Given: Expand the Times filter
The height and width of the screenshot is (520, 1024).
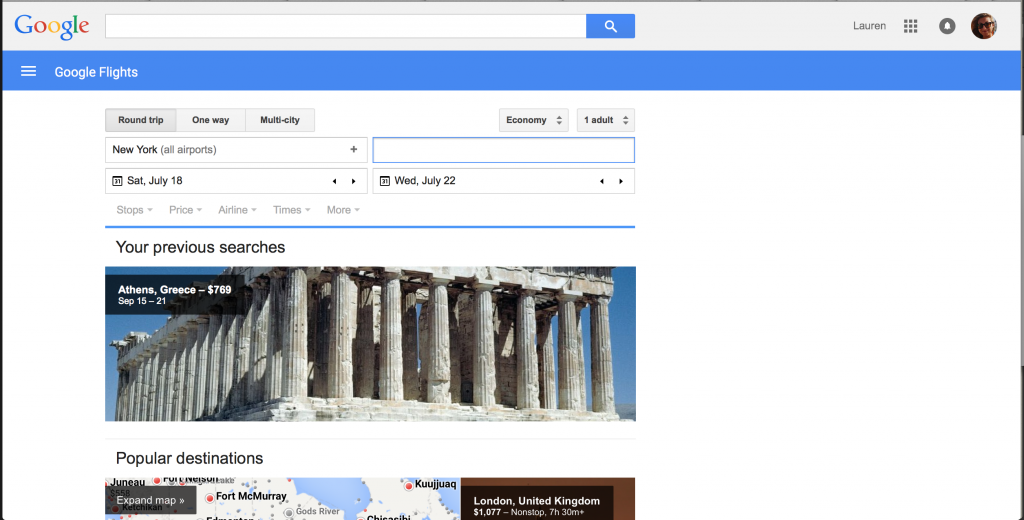Looking at the screenshot, I should [291, 210].
